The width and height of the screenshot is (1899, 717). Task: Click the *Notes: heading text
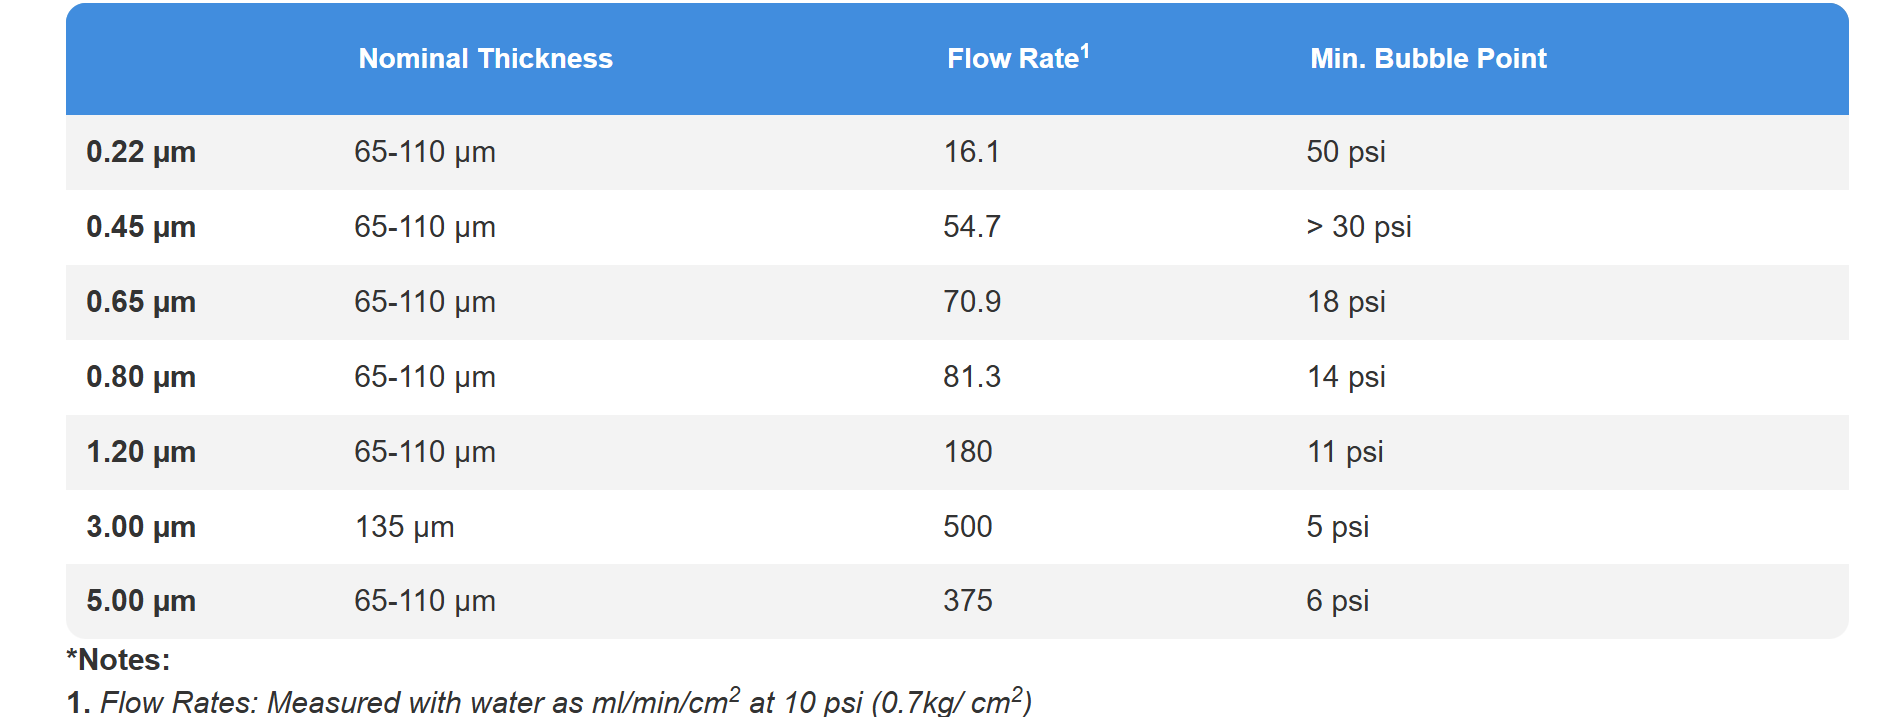pos(118,660)
